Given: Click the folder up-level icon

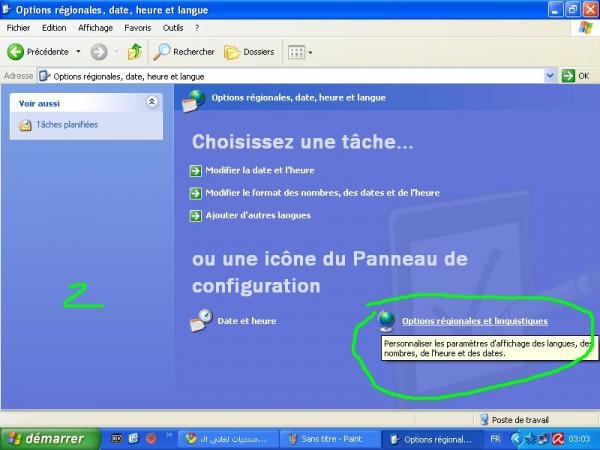Looking at the screenshot, I should 134,51.
